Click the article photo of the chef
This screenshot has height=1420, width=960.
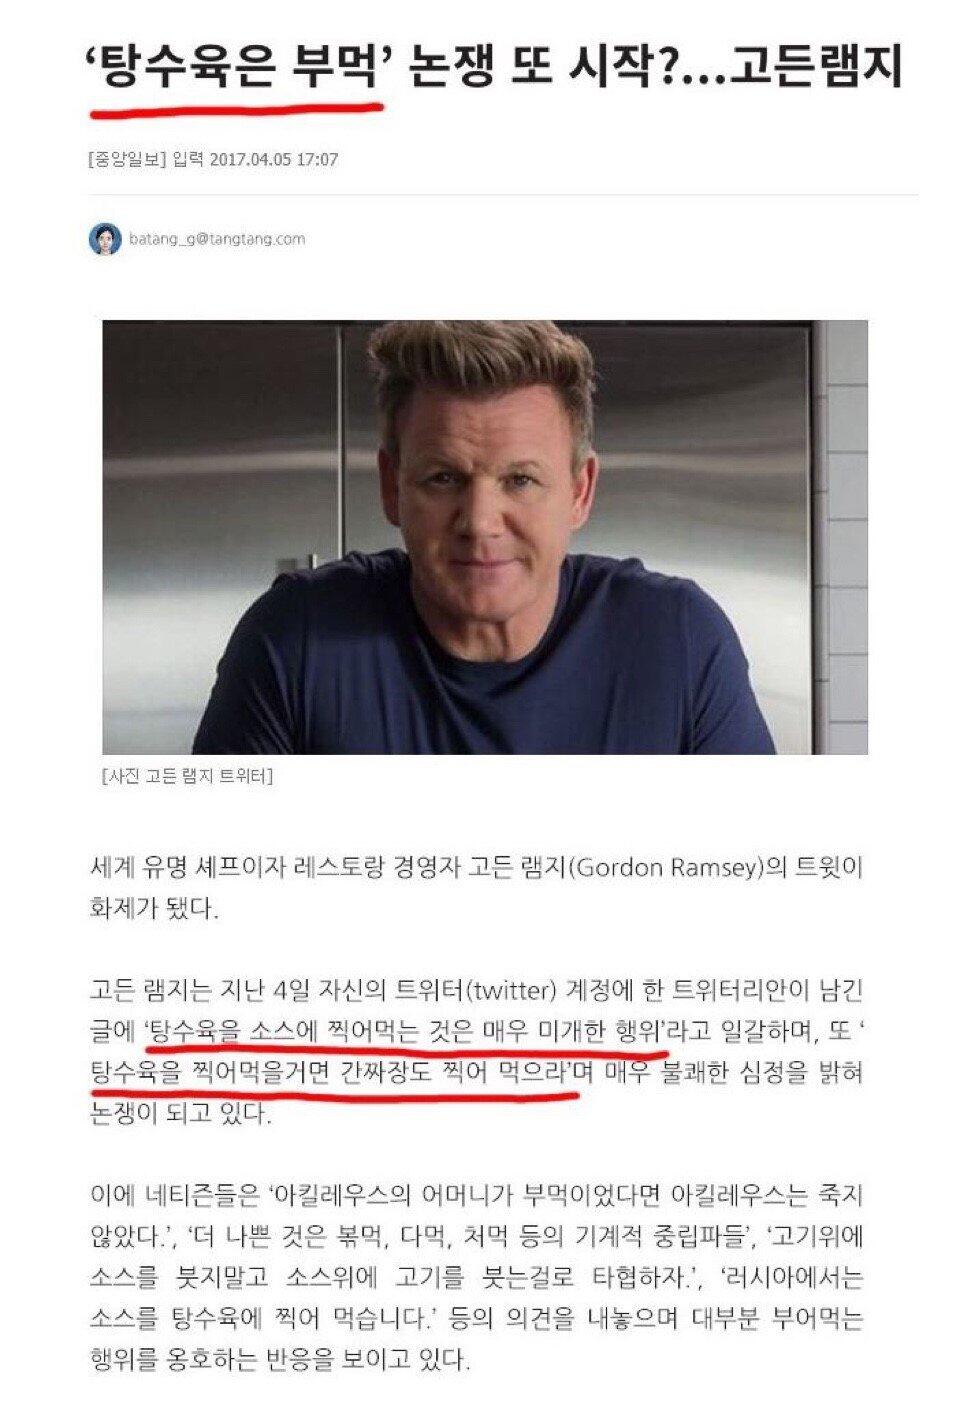[x=485, y=537]
